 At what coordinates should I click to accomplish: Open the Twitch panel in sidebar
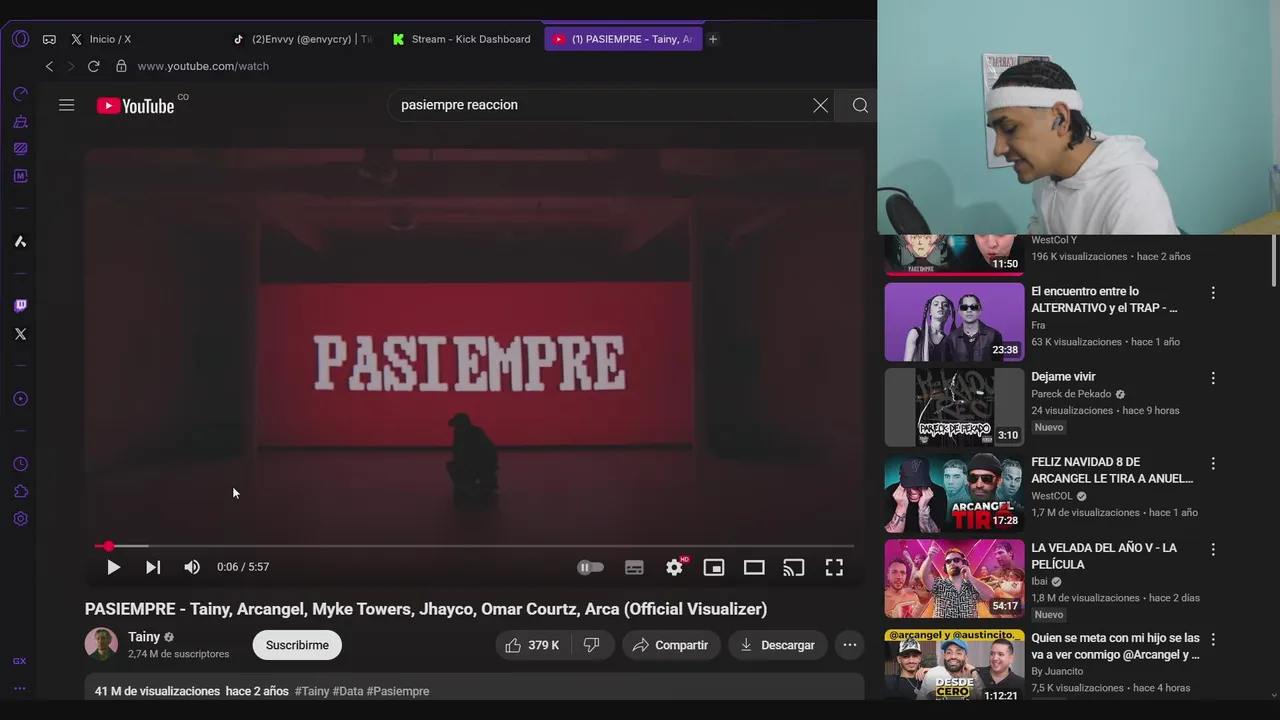pyautogui.click(x=20, y=306)
